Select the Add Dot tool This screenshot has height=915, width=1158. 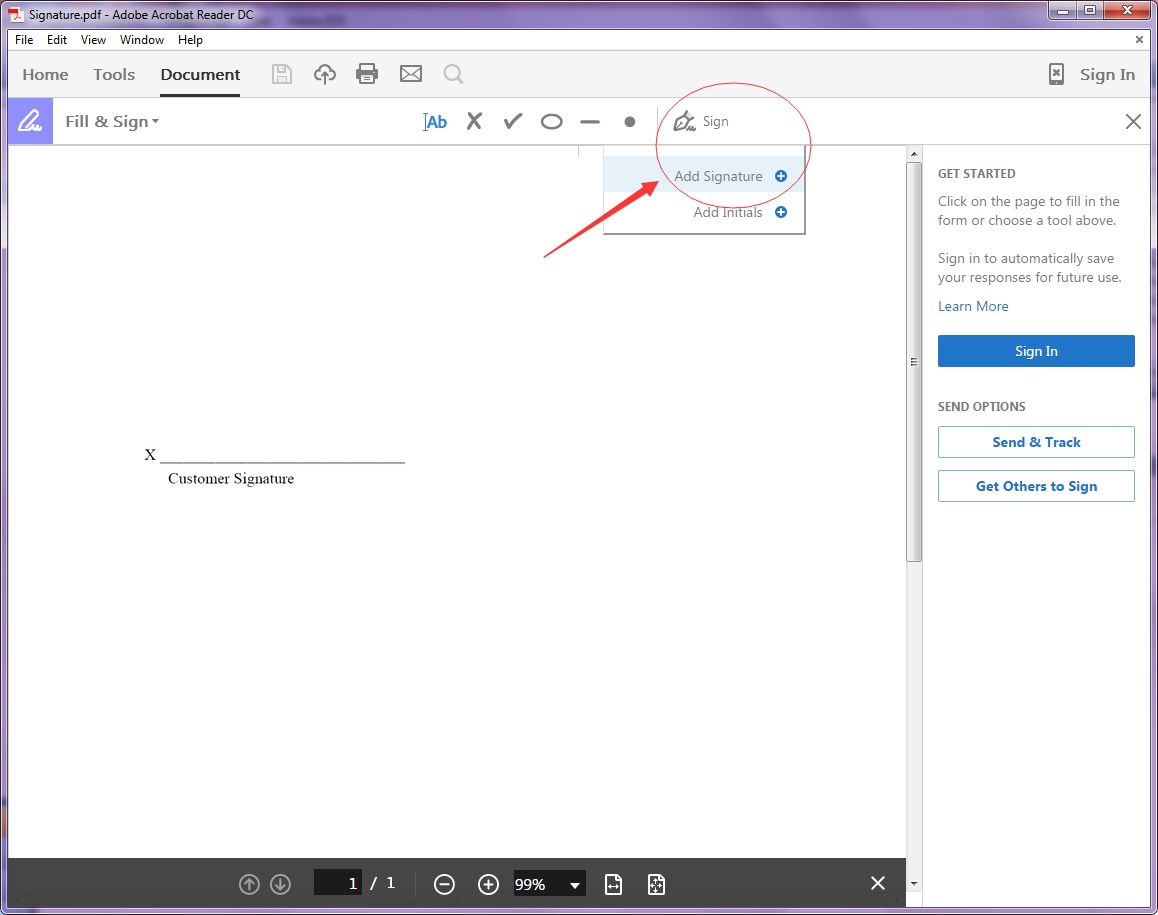click(629, 122)
